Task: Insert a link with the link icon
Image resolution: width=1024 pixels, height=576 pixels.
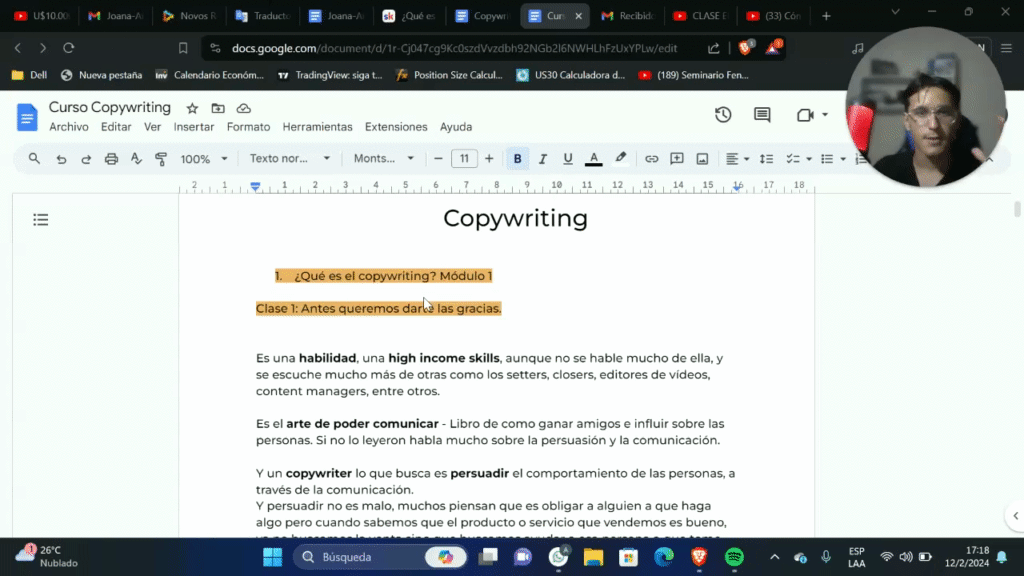Action: 651,158
